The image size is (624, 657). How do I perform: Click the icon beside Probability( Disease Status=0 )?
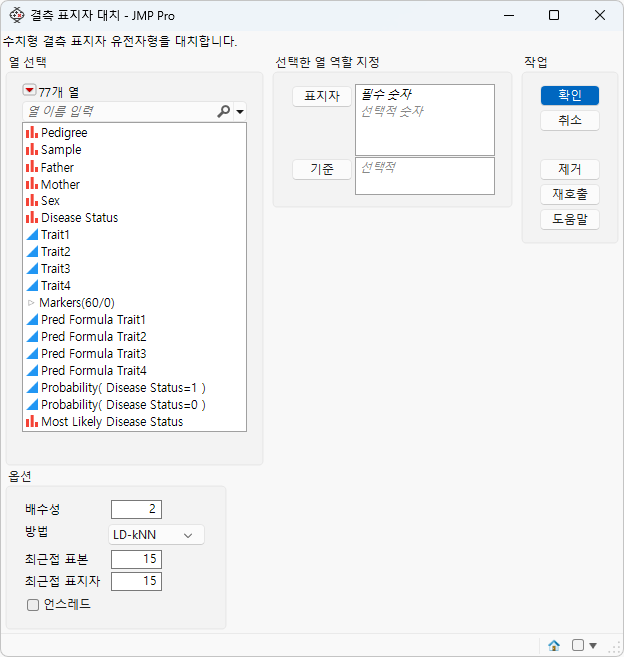click(x=32, y=404)
